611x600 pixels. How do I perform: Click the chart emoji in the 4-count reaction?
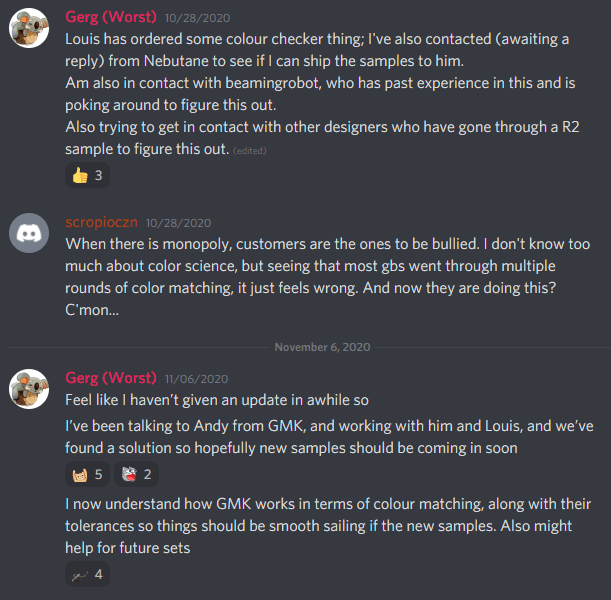79,574
